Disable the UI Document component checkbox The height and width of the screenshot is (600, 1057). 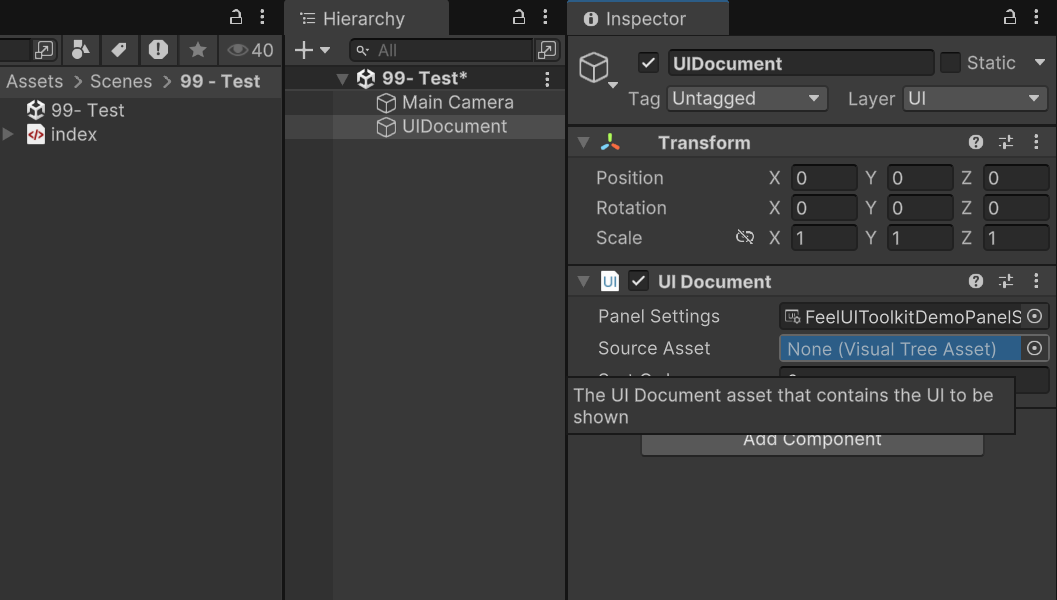(638, 281)
